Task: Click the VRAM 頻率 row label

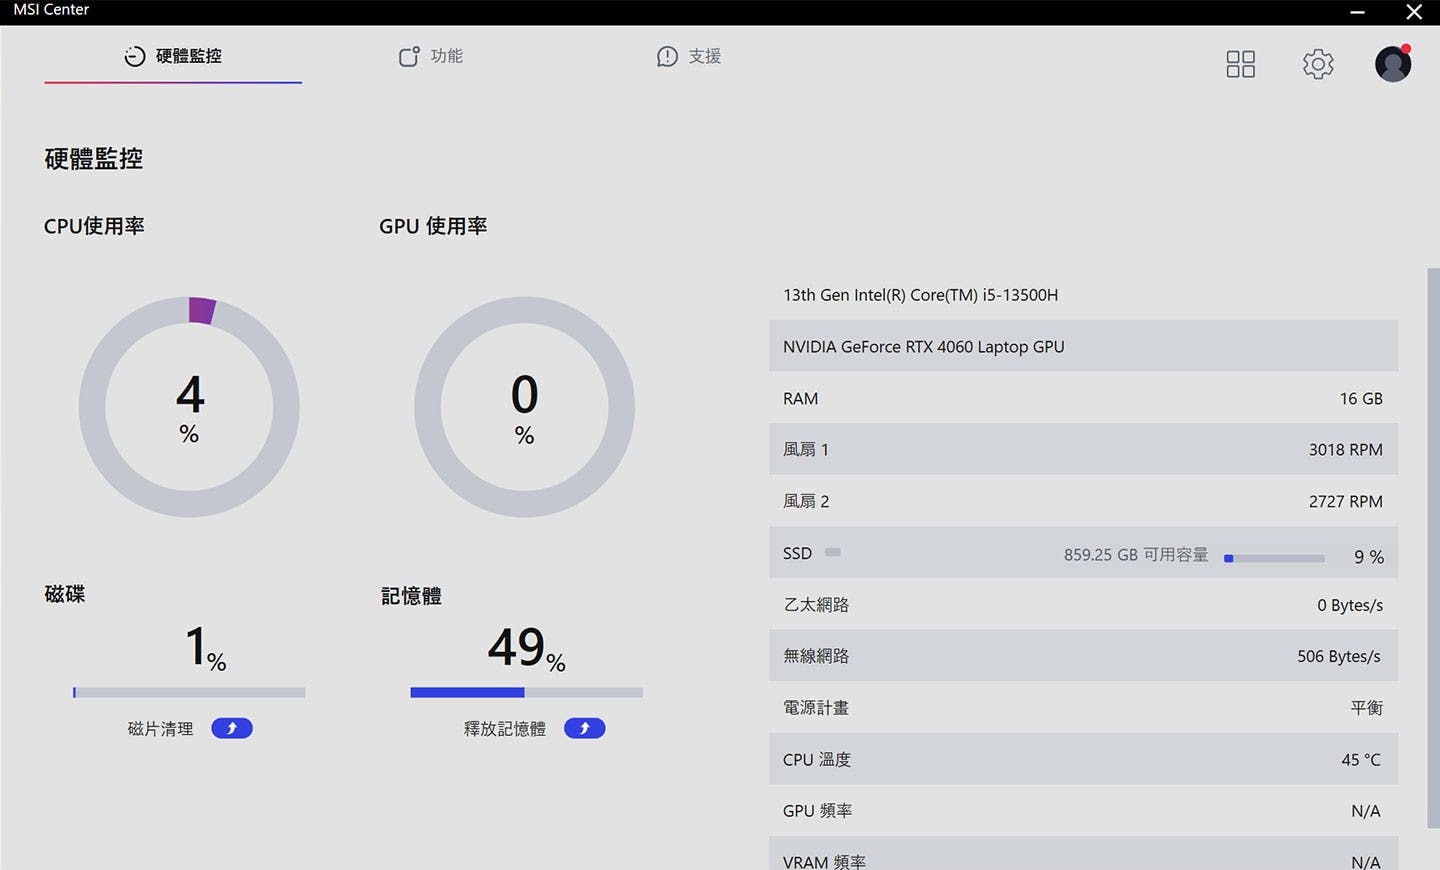Action: [x=824, y=862]
